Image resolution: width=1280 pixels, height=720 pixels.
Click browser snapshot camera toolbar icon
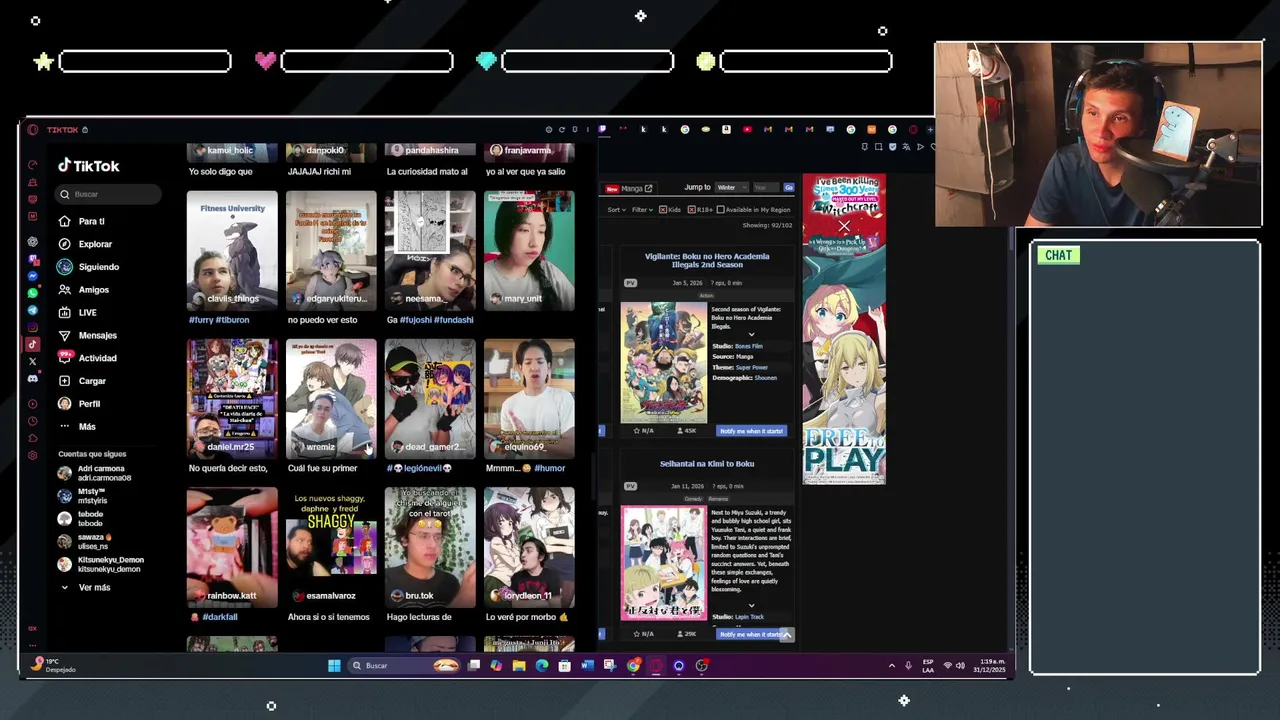tap(878, 147)
